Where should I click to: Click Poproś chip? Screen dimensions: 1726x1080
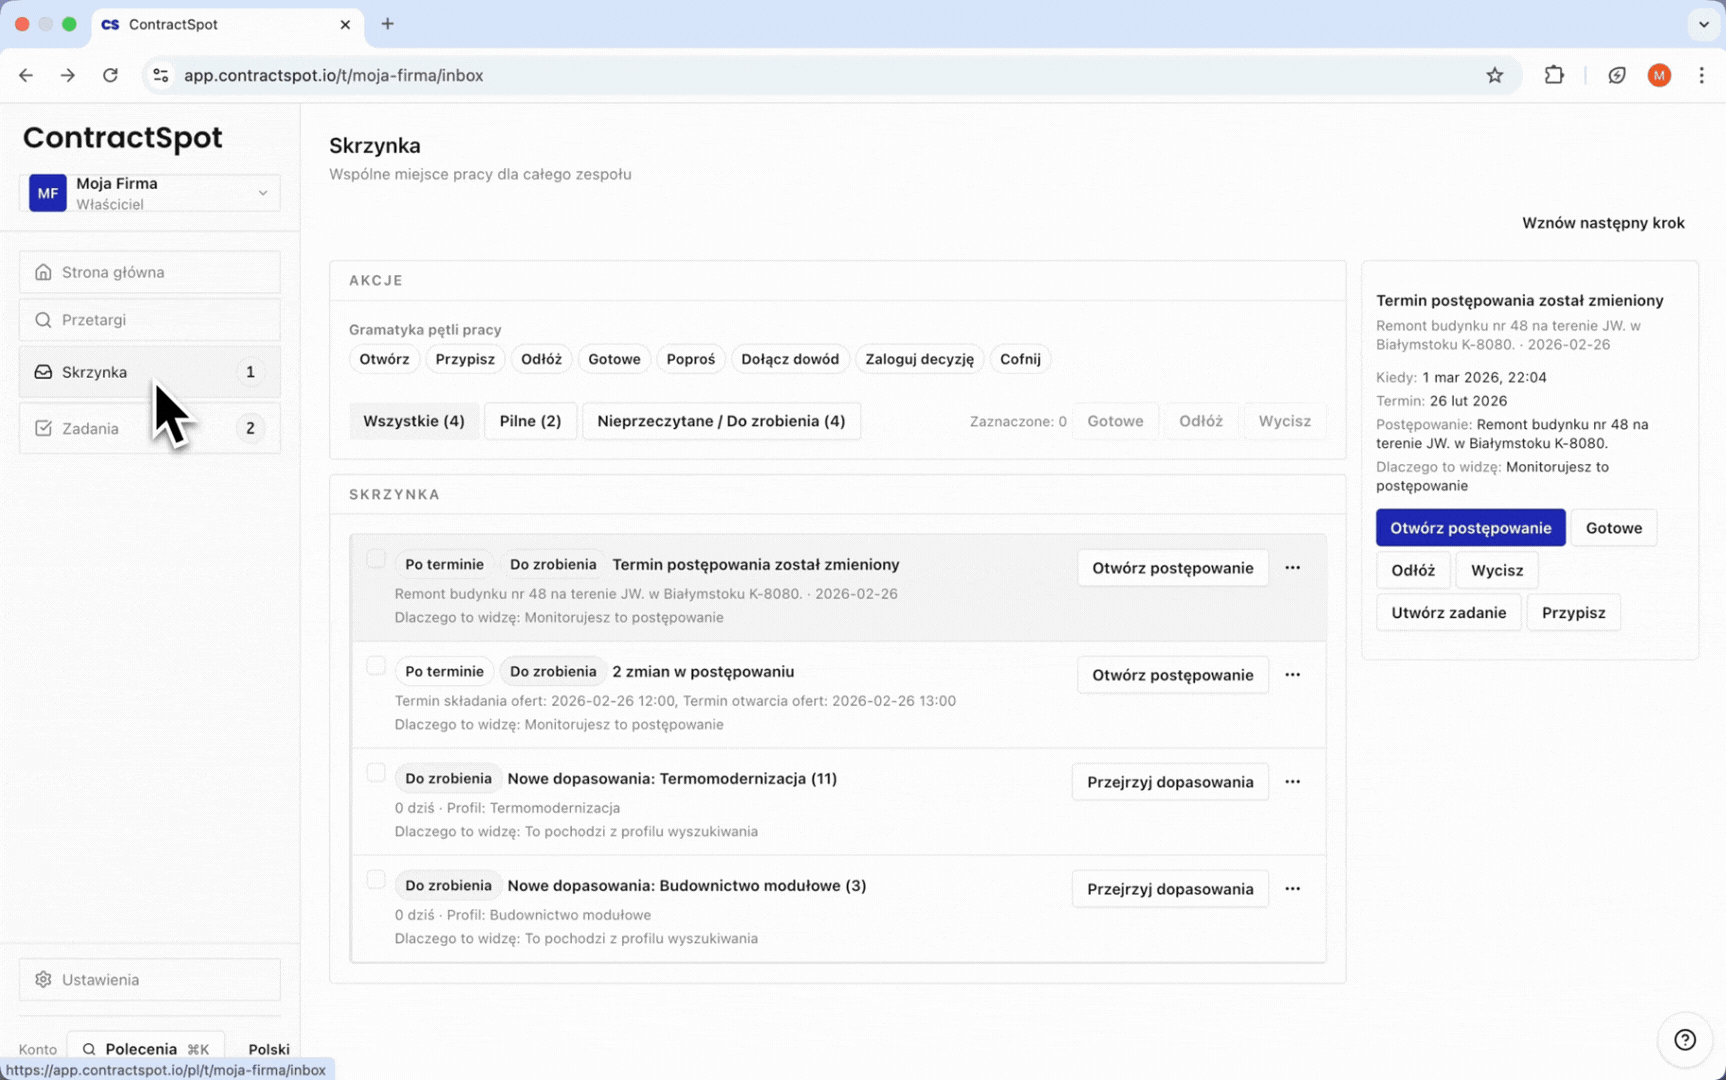click(x=690, y=359)
